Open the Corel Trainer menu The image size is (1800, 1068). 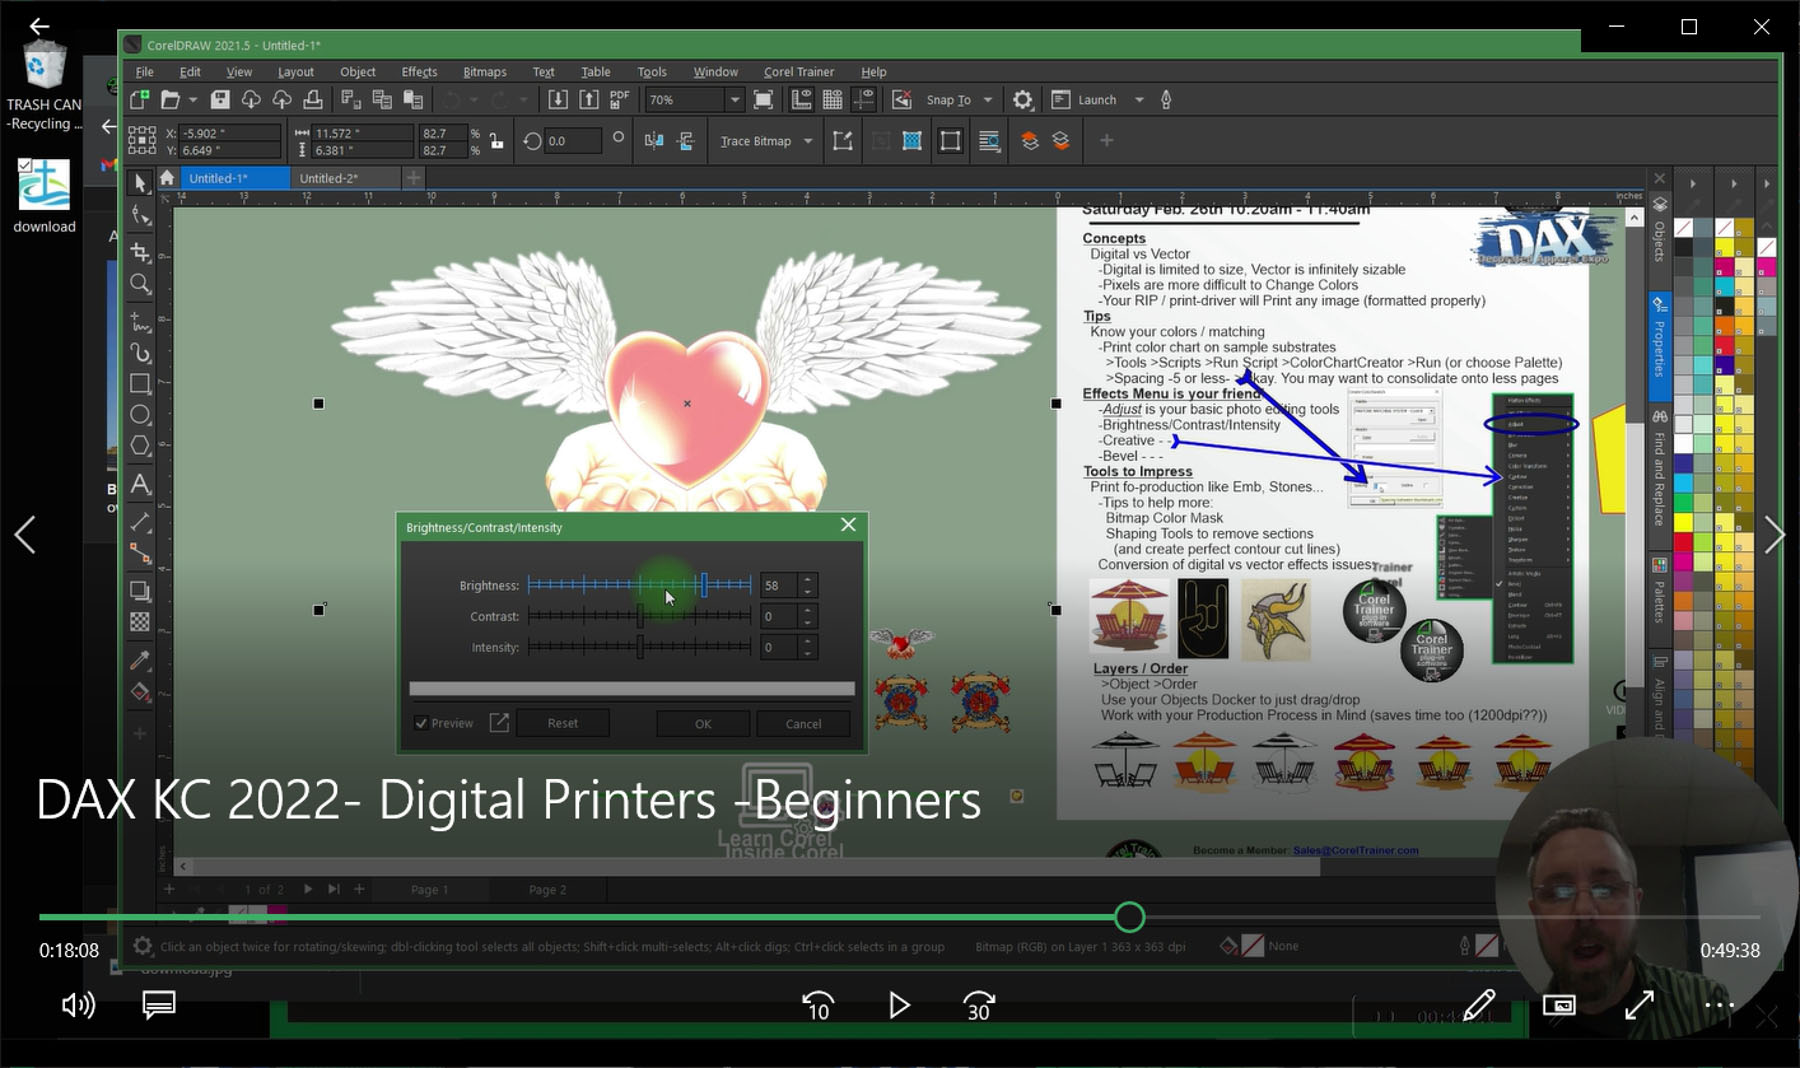pyautogui.click(x=798, y=72)
